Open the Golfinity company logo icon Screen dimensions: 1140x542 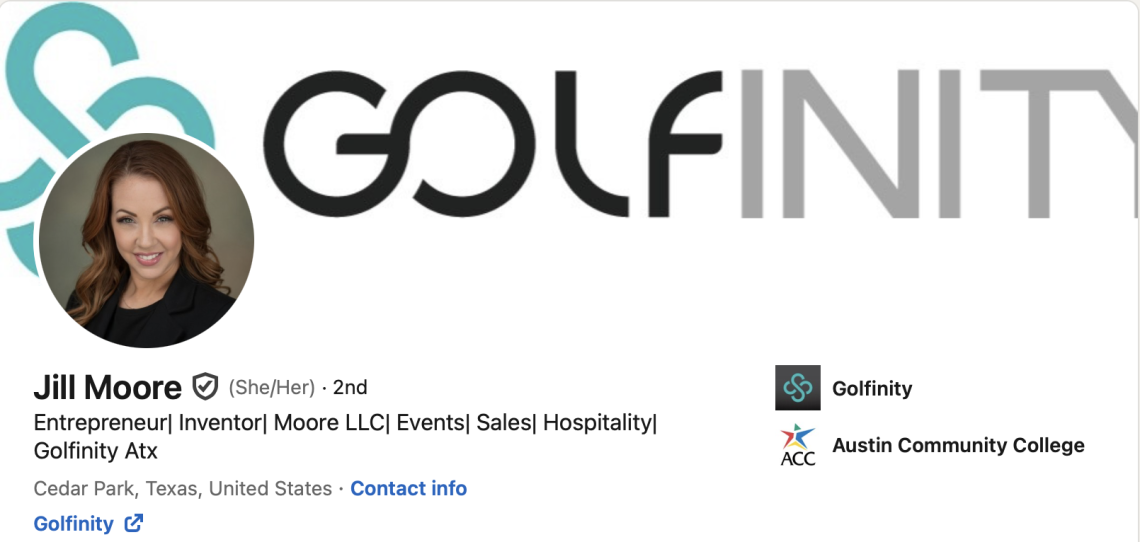click(x=797, y=388)
